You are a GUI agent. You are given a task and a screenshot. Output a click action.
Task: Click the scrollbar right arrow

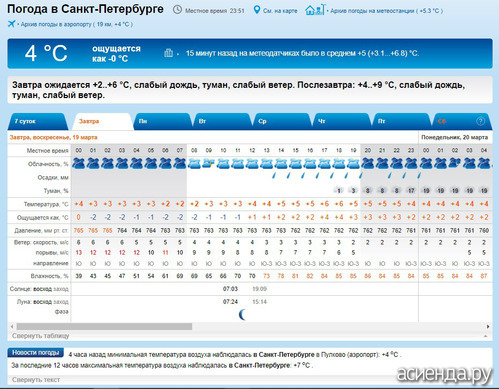(x=488, y=326)
